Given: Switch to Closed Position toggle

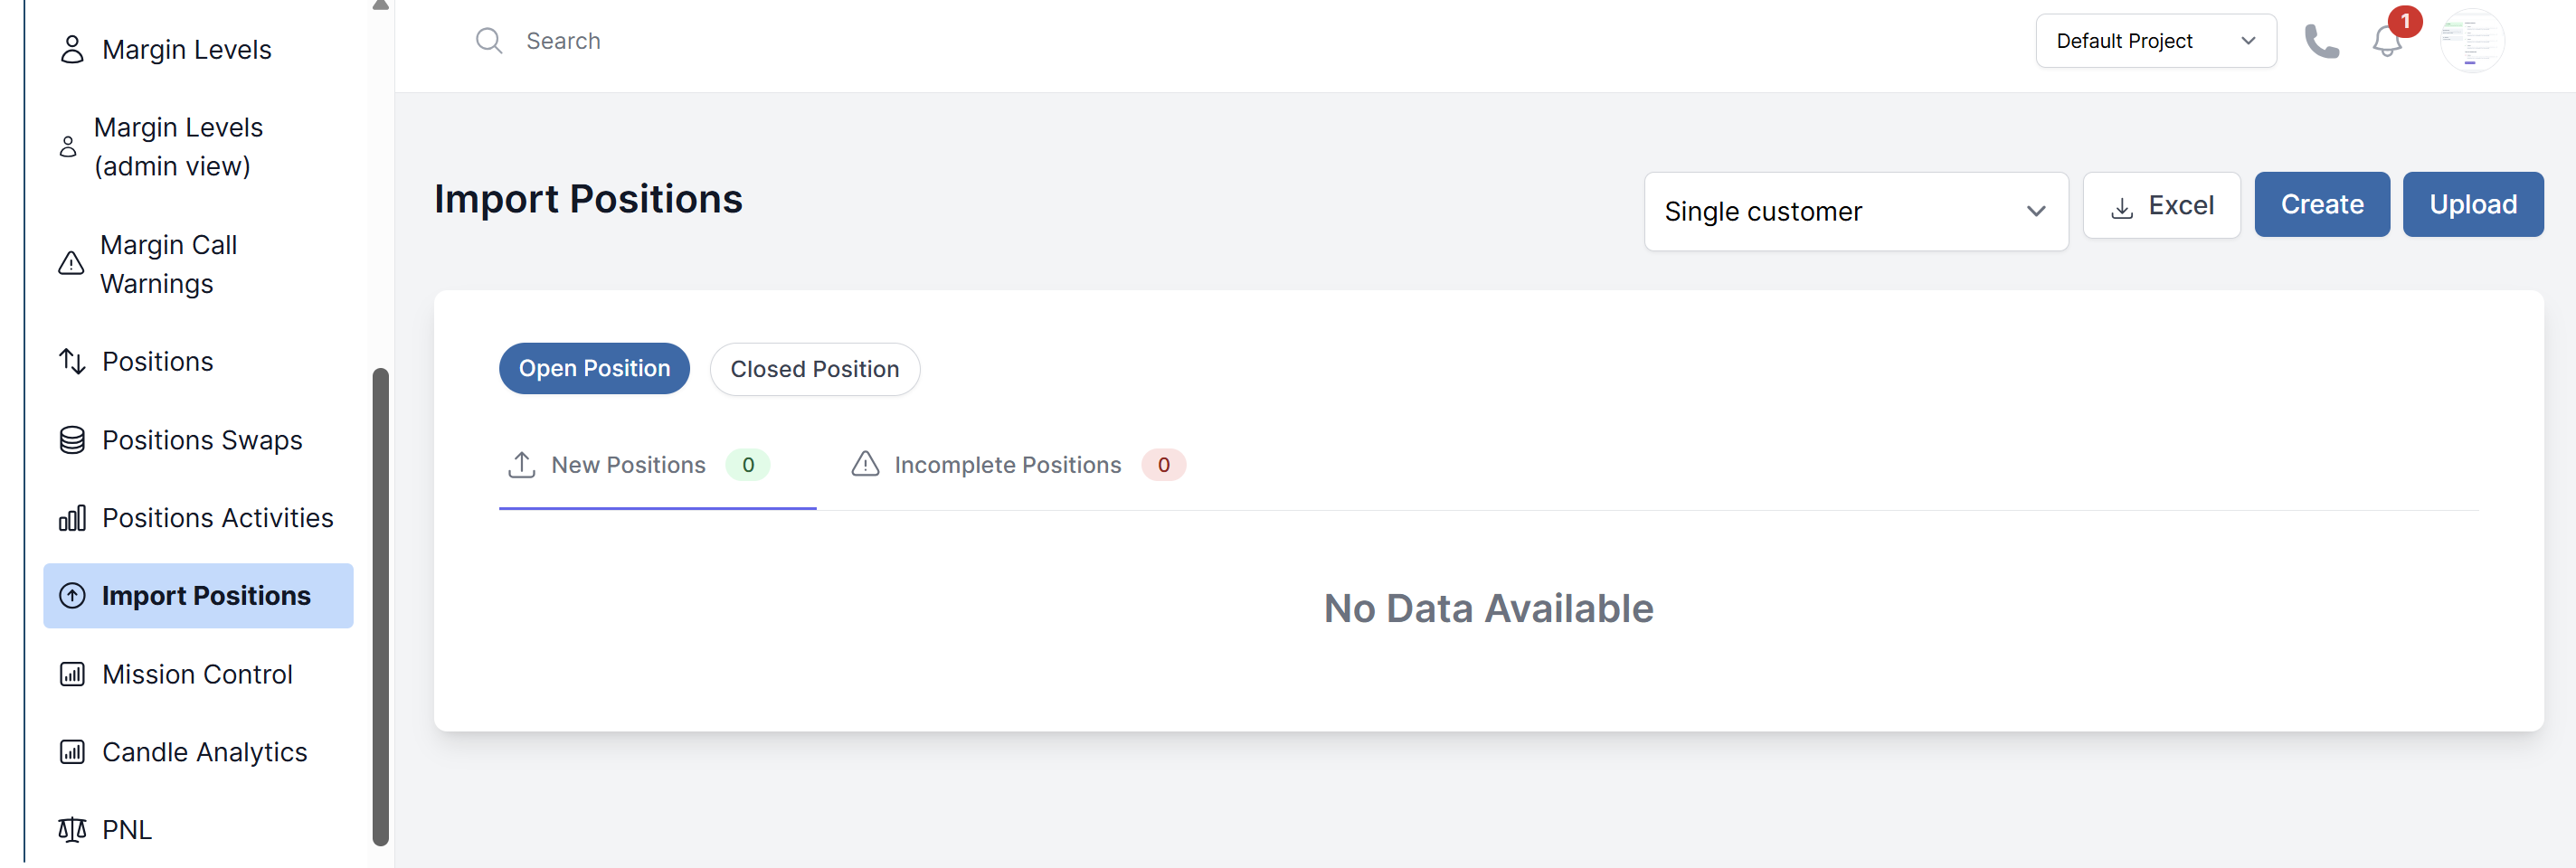Looking at the screenshot, I should coord(814,369).
